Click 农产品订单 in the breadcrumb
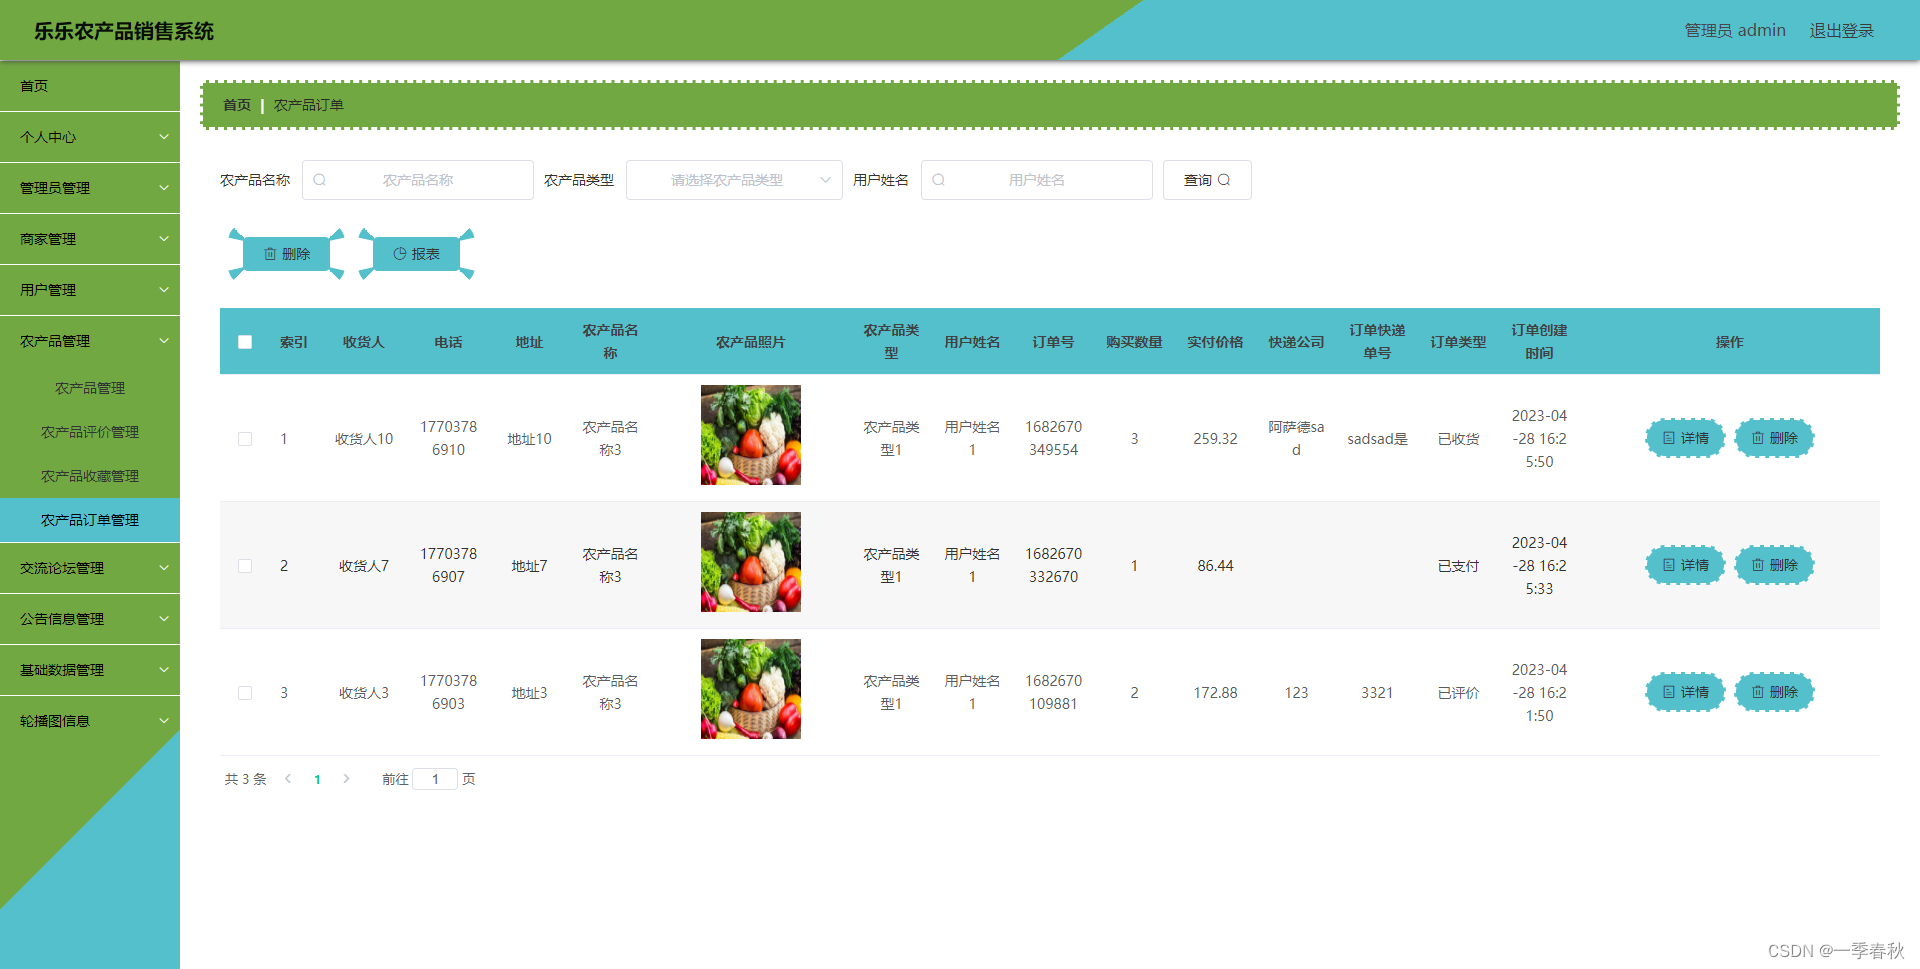The height and width of the screenshot is (969, 1920). (x=309, y=105)
